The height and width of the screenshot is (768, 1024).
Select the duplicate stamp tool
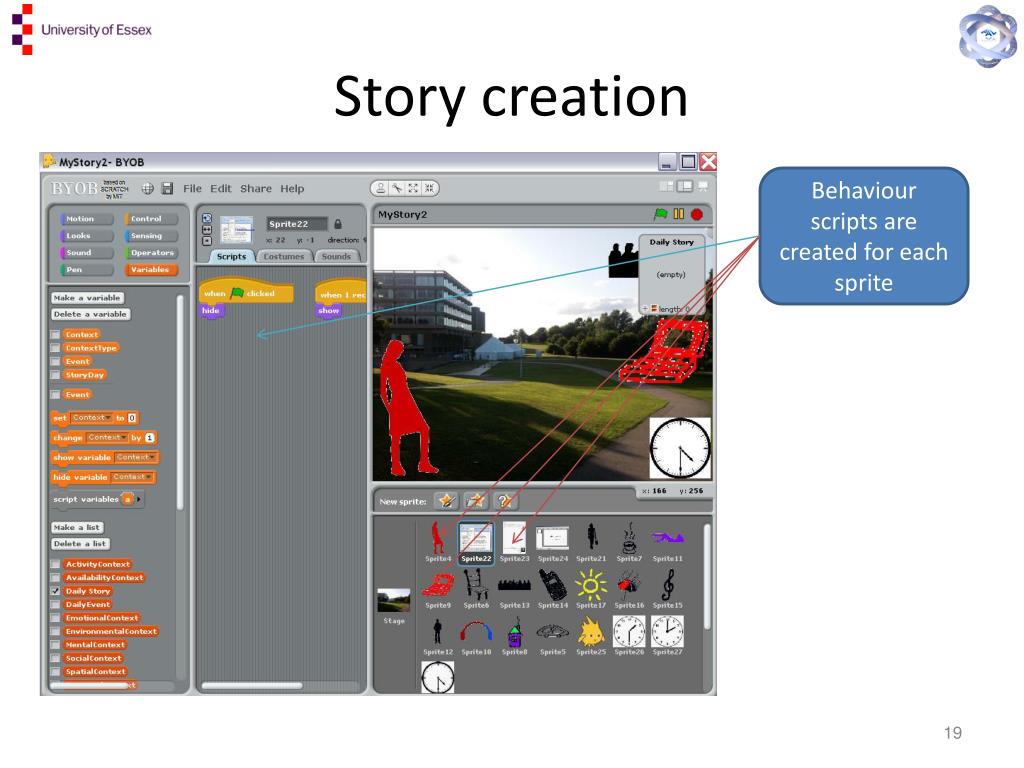(380, 188)
